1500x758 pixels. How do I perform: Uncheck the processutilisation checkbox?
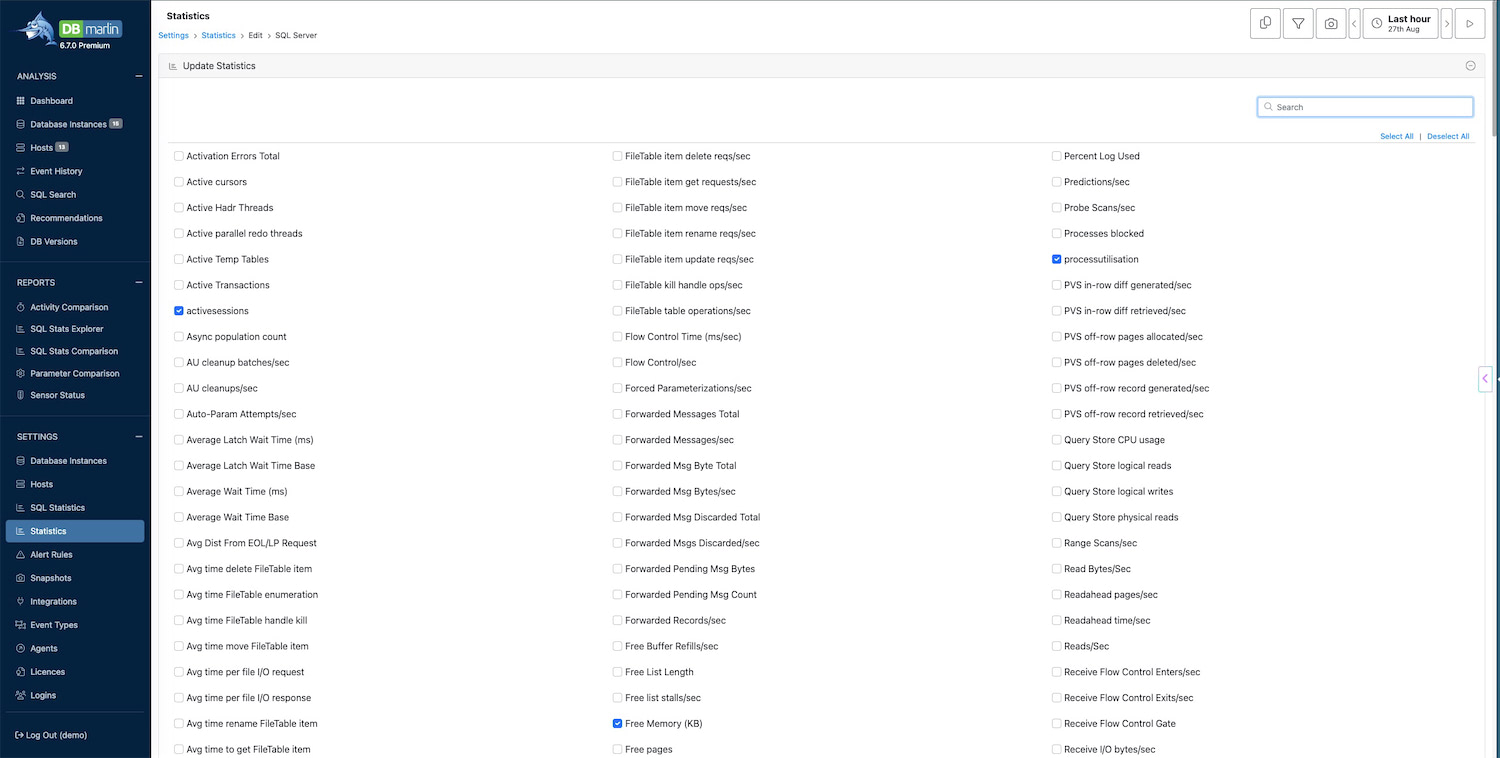coord(1057,259)
